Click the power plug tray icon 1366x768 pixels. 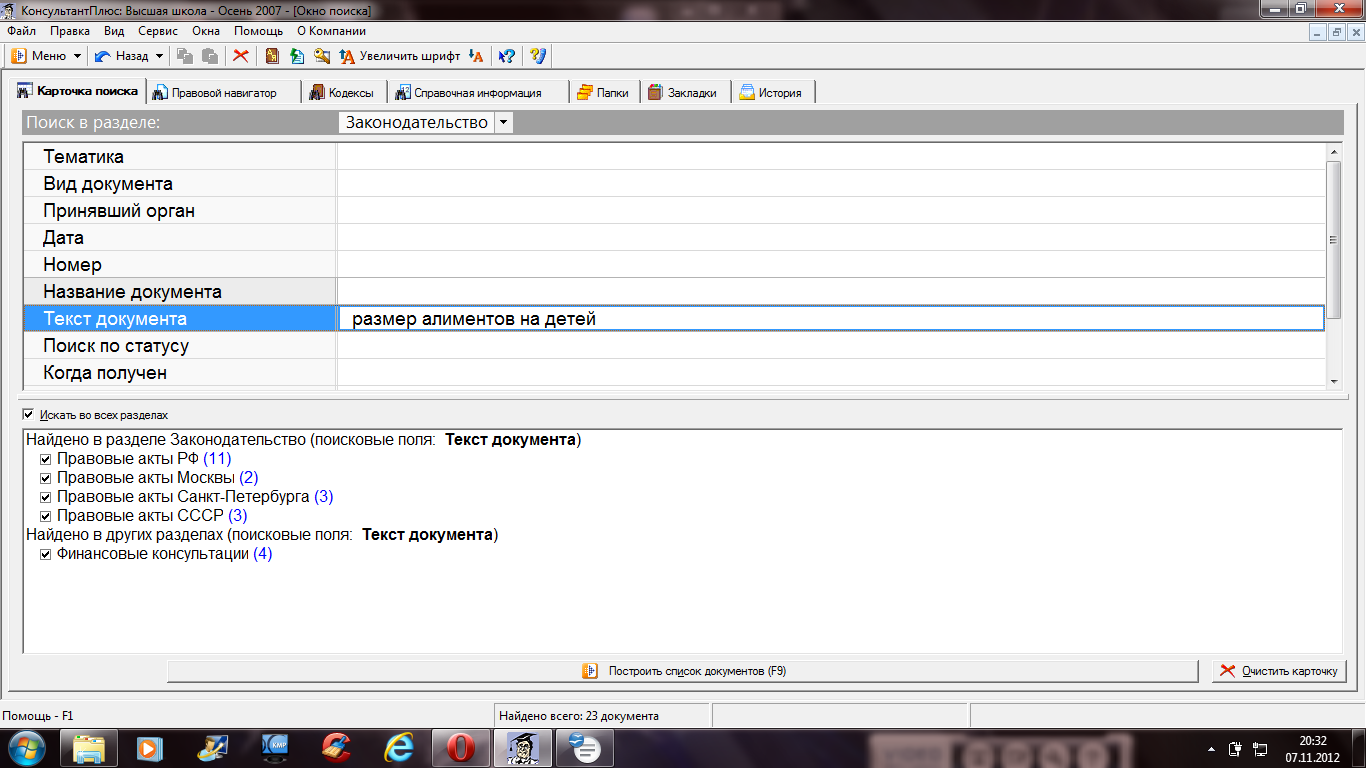(x=1234, y=748)
